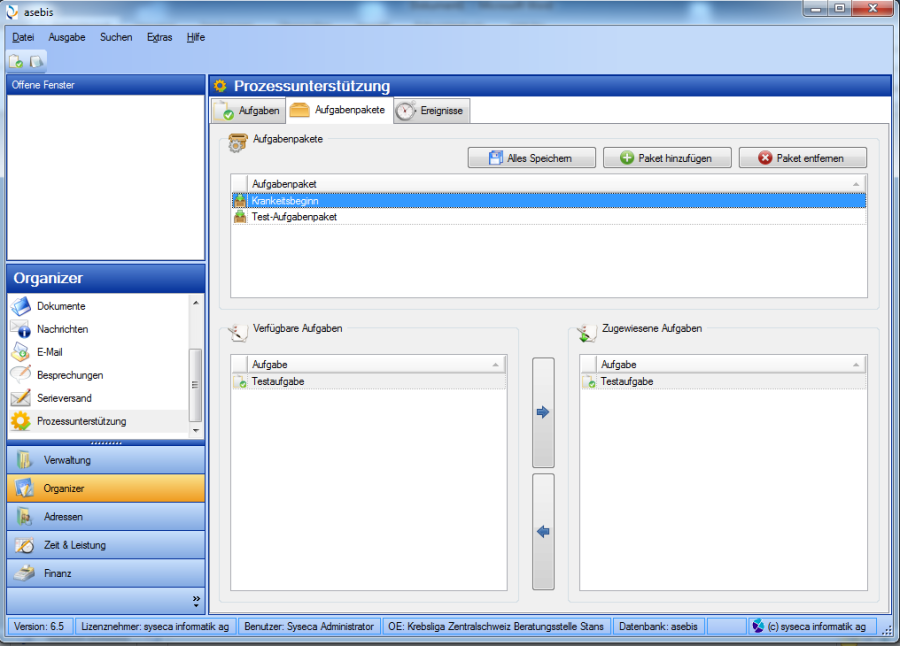The width and height of the screenshot is (900, 646).
Task: Open the Verwaltung navigation section
Action: pyautogui.click(x=106, y=460)
